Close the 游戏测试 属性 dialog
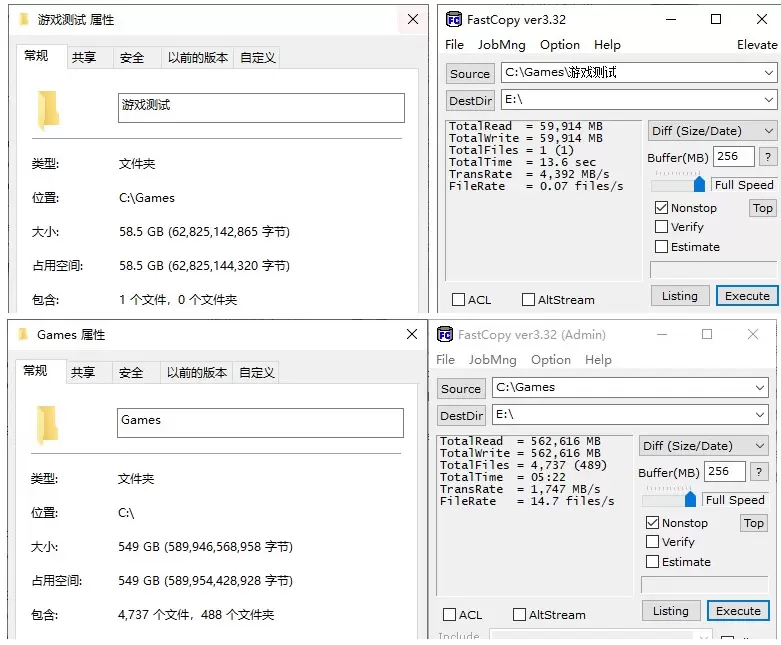The height and width of the screenshot is (645, 781). [412, 19]
